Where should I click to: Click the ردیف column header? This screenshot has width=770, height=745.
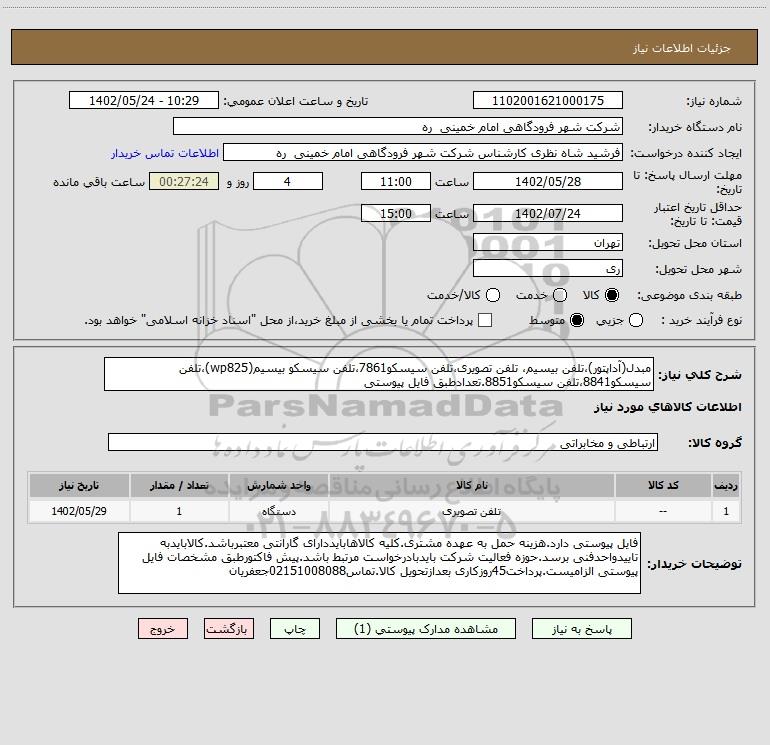click(x=726, y=485)
